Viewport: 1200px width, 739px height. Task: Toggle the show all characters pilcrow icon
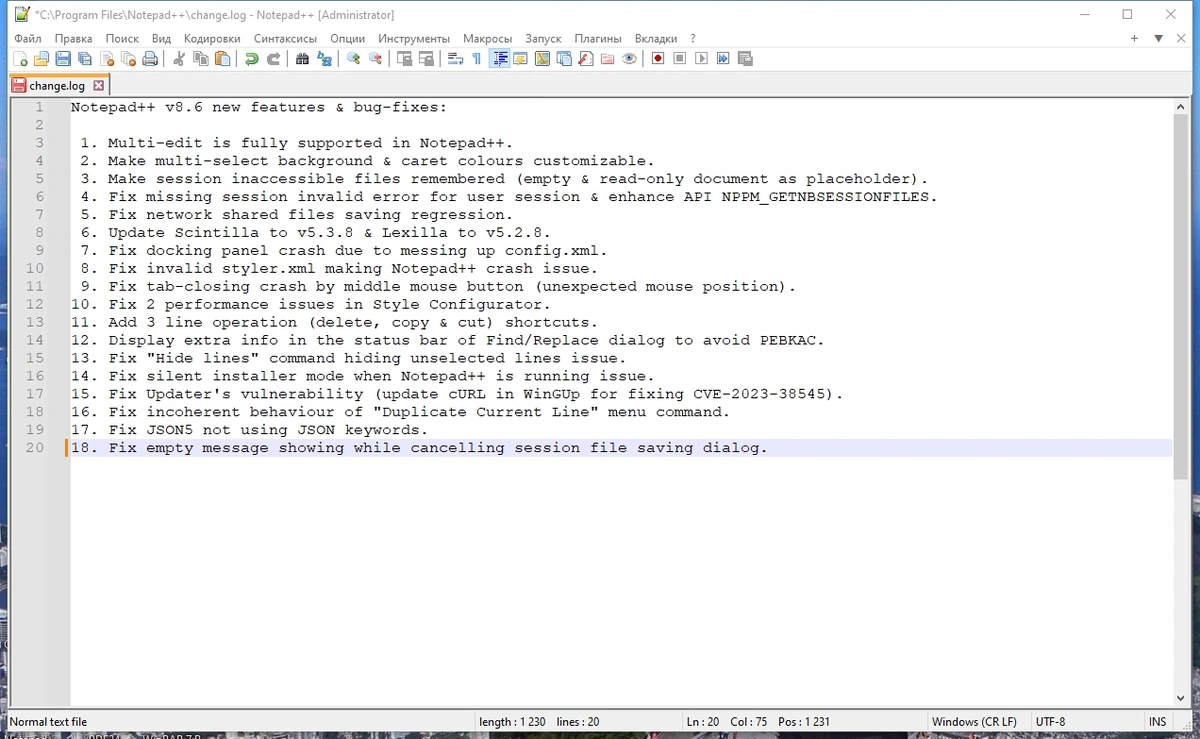pos(477,59)
